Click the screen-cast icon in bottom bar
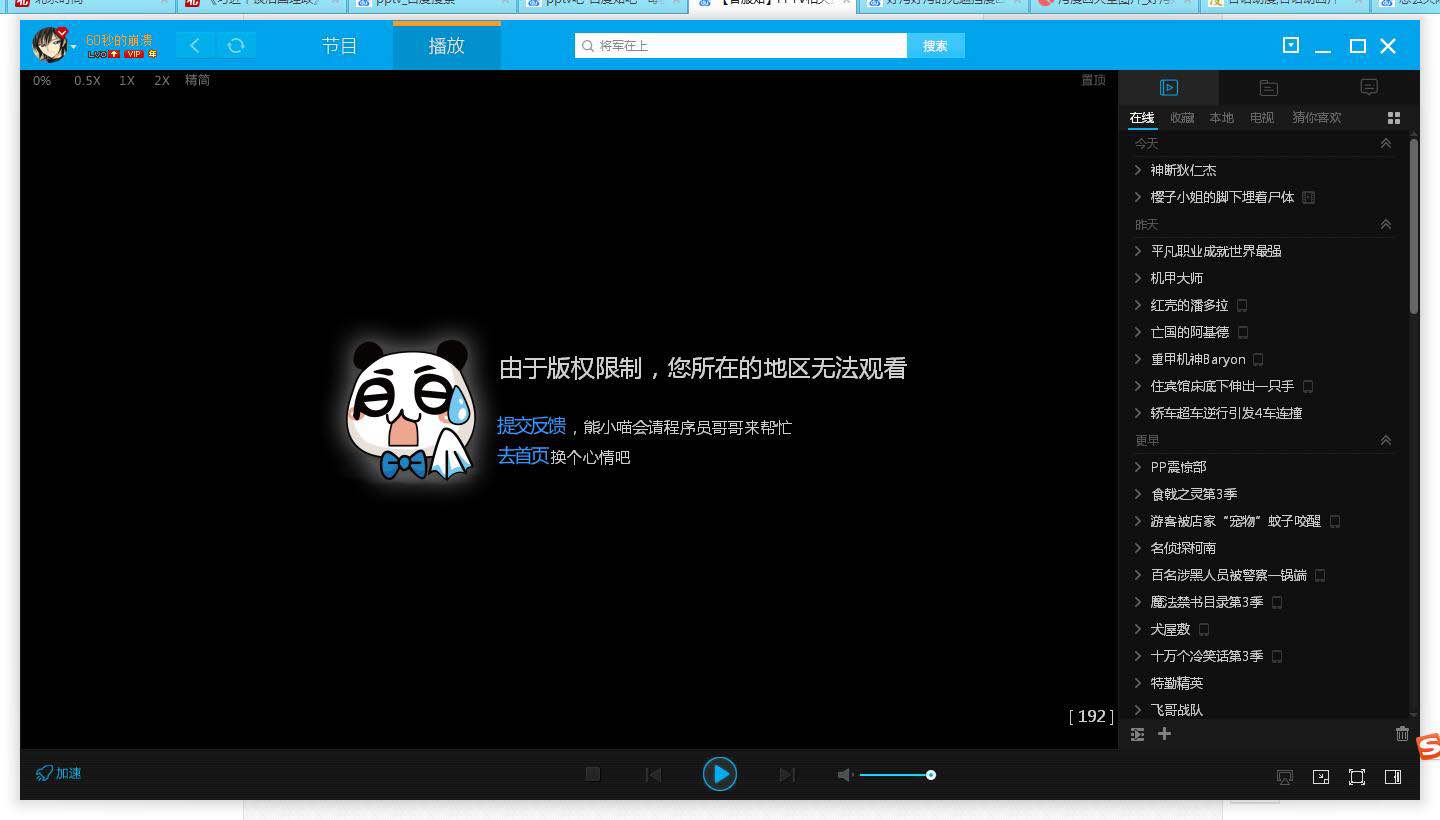 [1285, 777]
